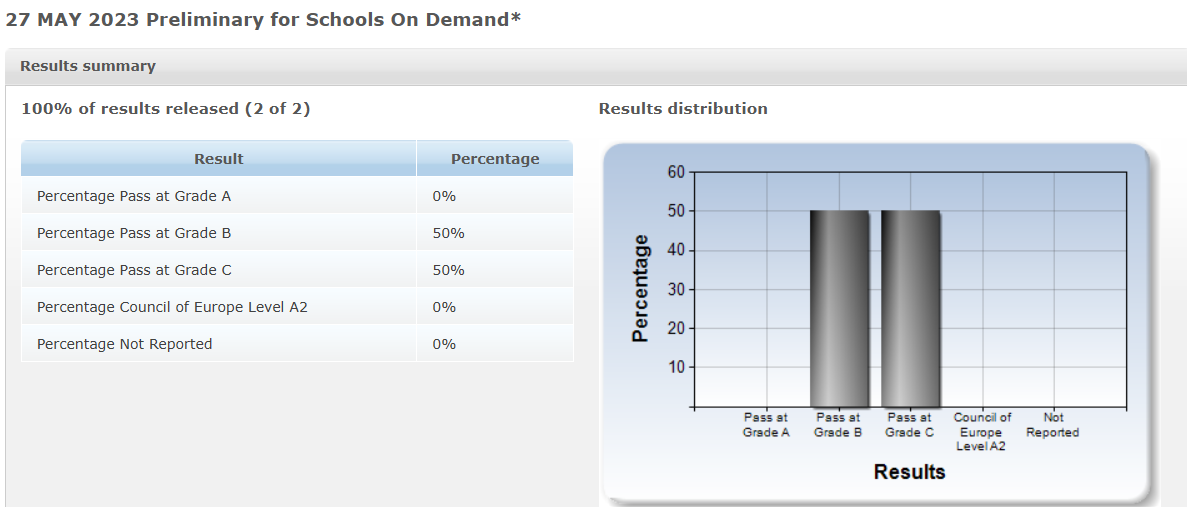
Task: Click the 0% value for Not Reported
Action: [444, 344]
